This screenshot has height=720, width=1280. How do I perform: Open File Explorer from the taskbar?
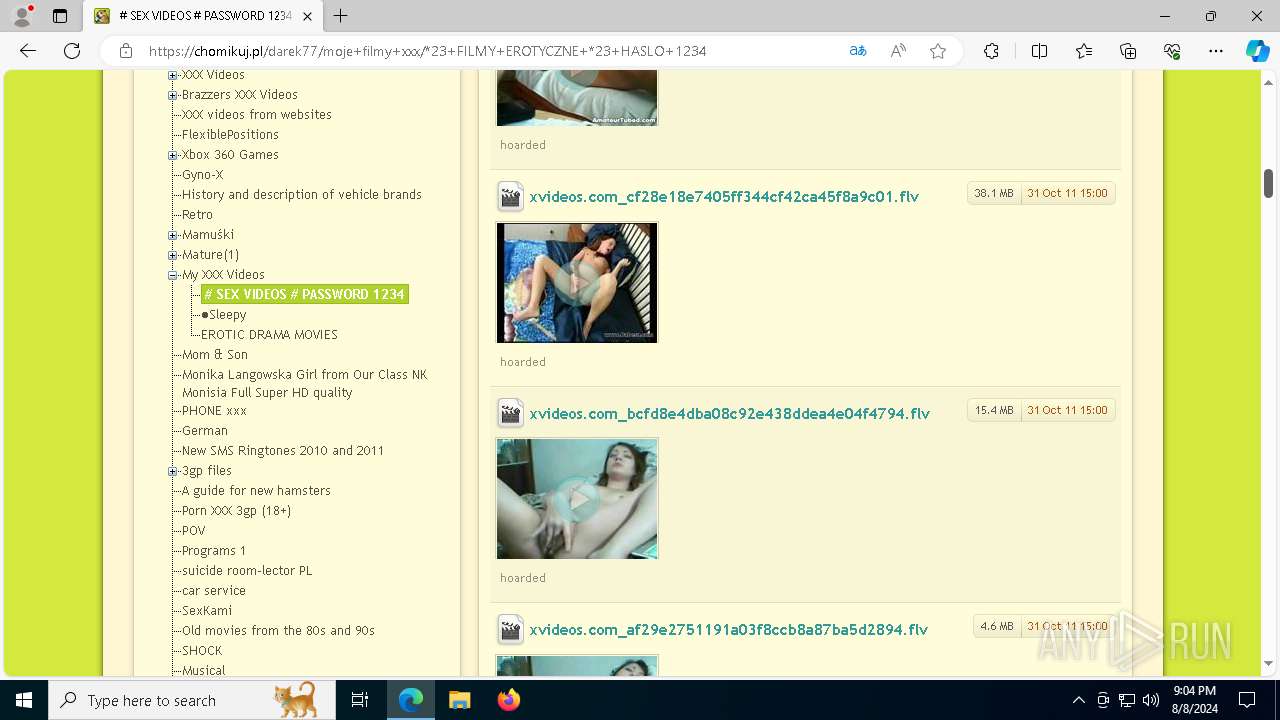pos(459,700)
